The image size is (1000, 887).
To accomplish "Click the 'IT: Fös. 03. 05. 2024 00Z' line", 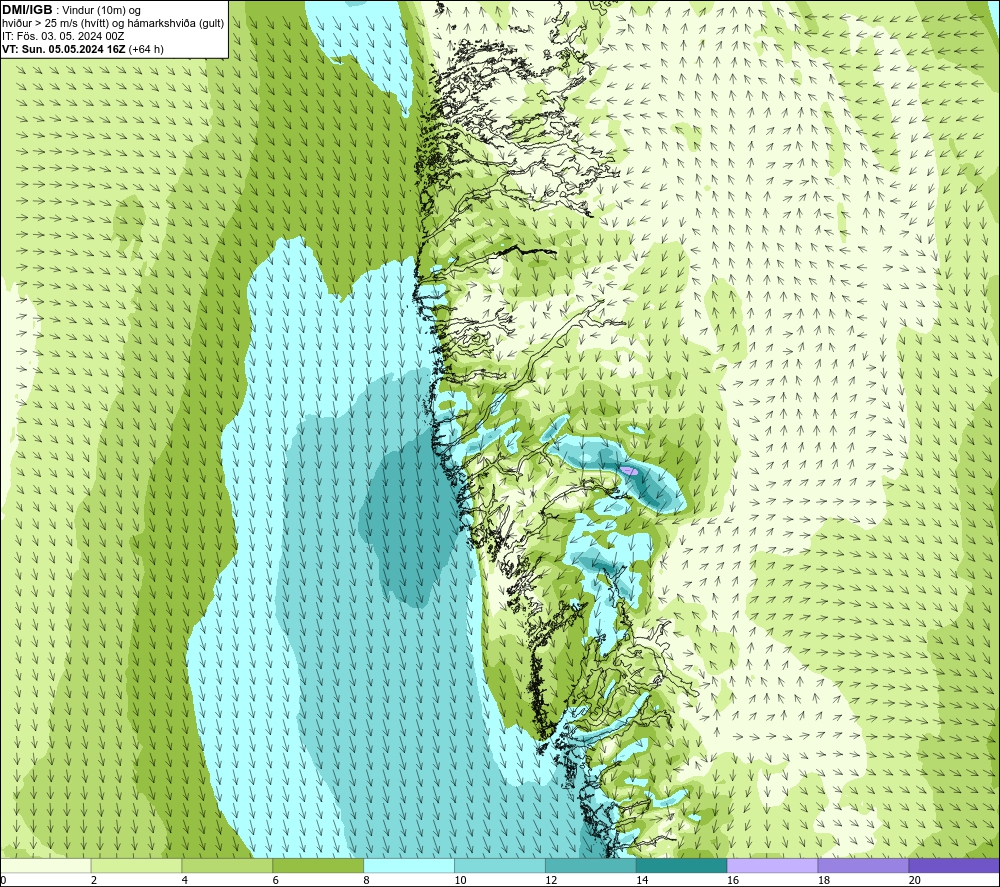I will pos(63,36).
